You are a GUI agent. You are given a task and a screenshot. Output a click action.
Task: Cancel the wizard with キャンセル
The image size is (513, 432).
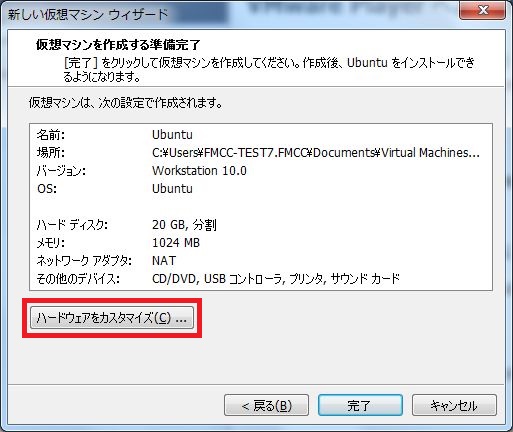tap(454, 405)
